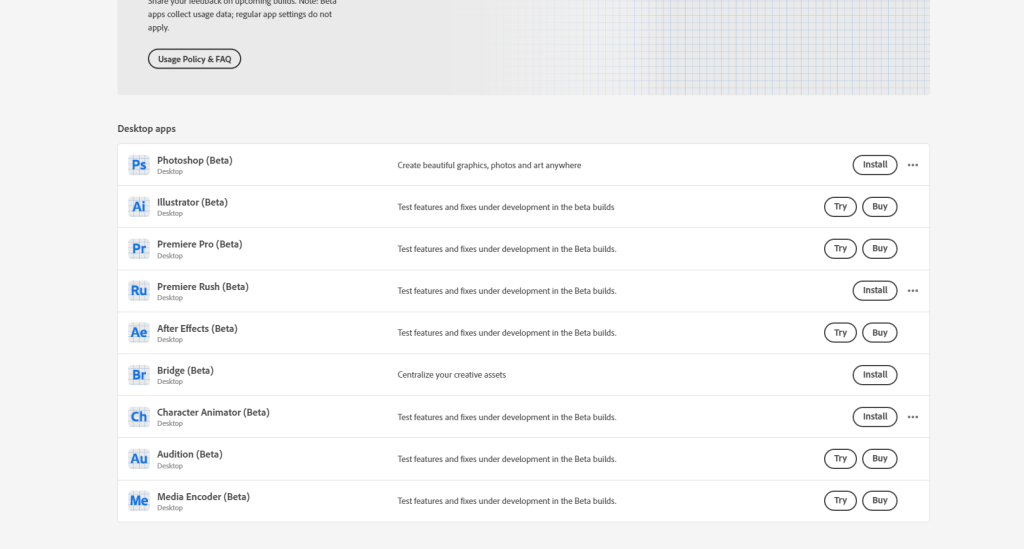Click the Photoshop (Beta) Ps icon
Image resolution: width=1024 pixels, height=549 pixels.
[139, 165]
